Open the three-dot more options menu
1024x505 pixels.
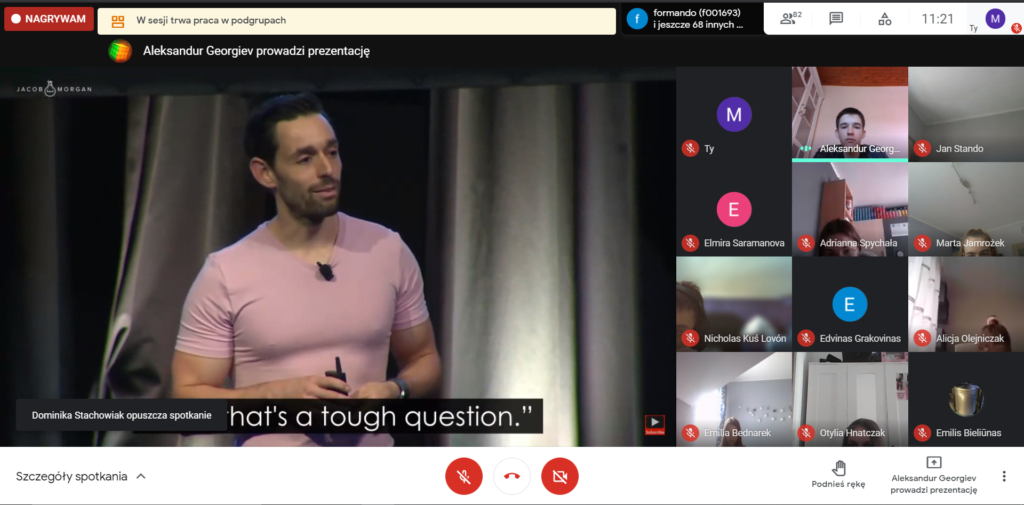pos(1004,476)
